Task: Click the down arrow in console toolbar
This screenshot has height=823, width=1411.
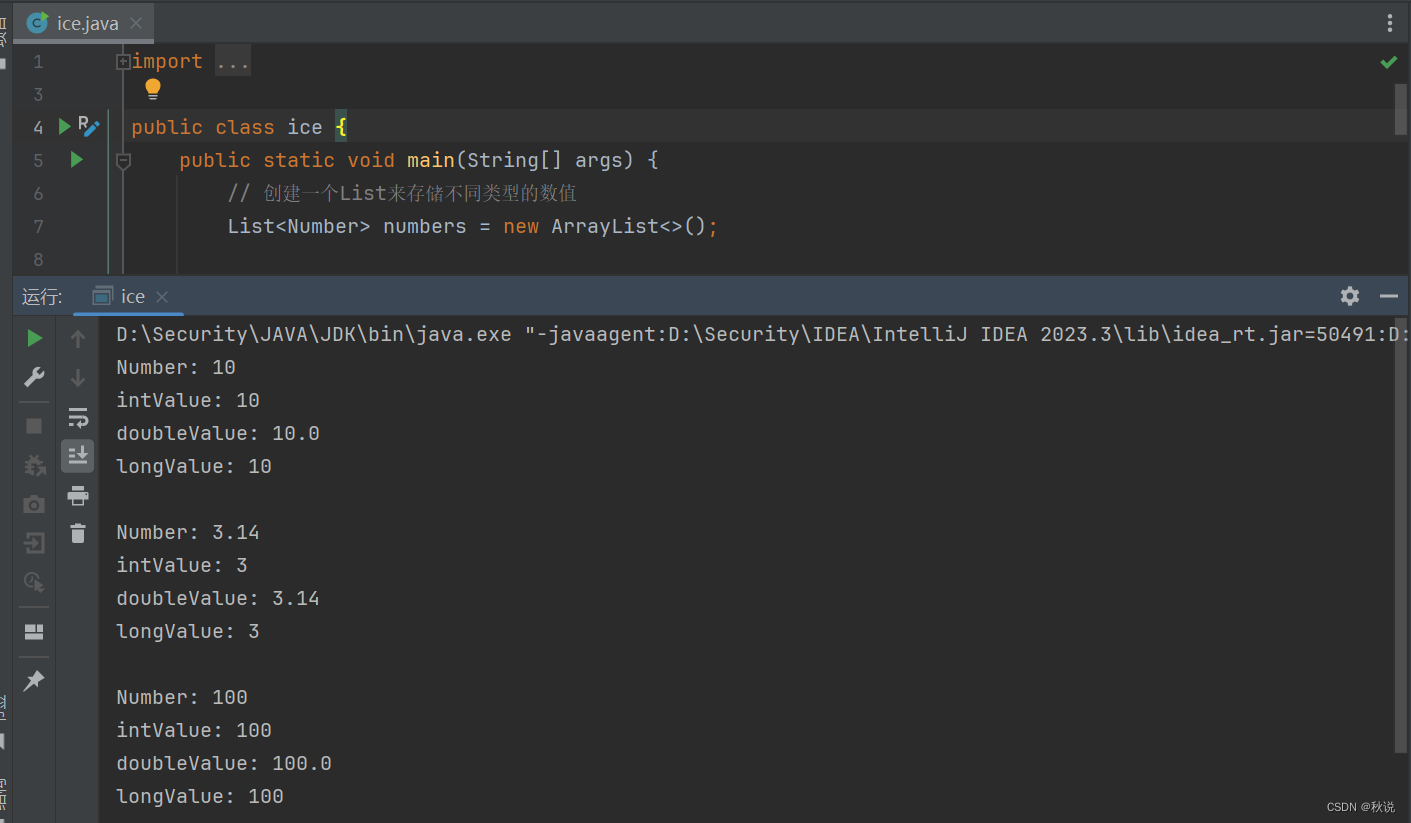Action: 78,378
